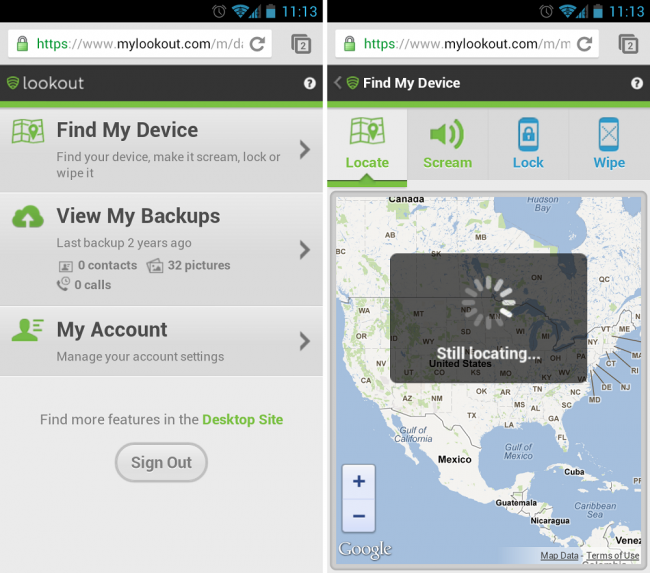650x573 pixels.
Task: Select the Wipe phone icon
Action: pyautogui.click(x=609, y=134)
